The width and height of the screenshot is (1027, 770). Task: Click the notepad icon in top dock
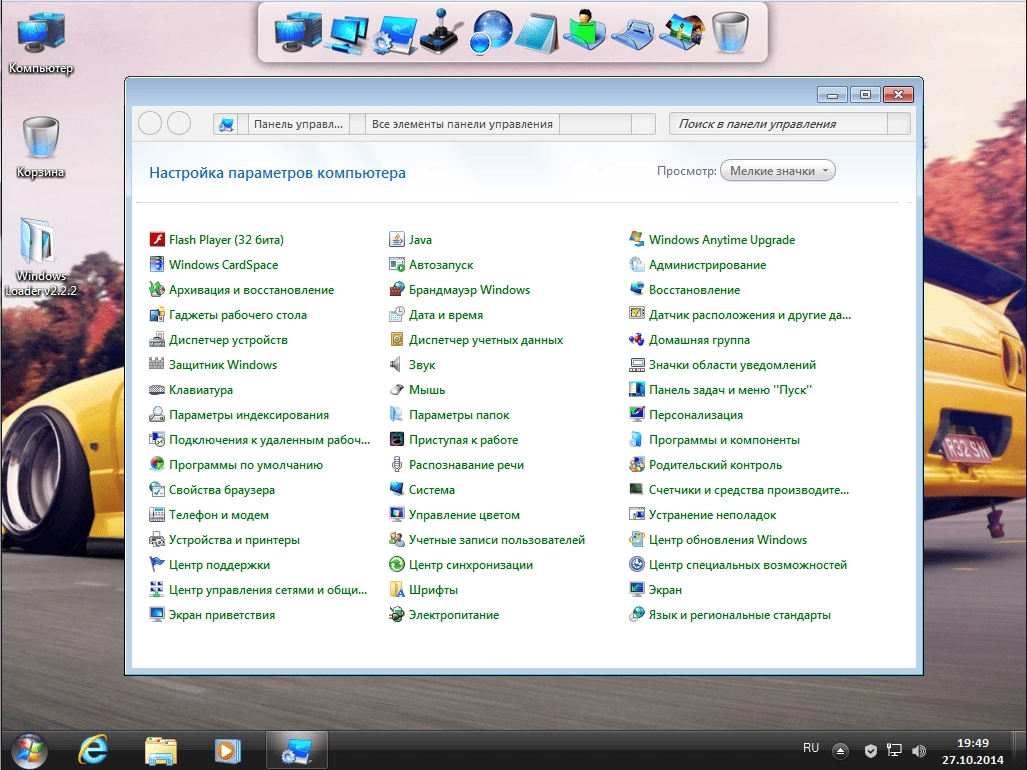(536, 33)
